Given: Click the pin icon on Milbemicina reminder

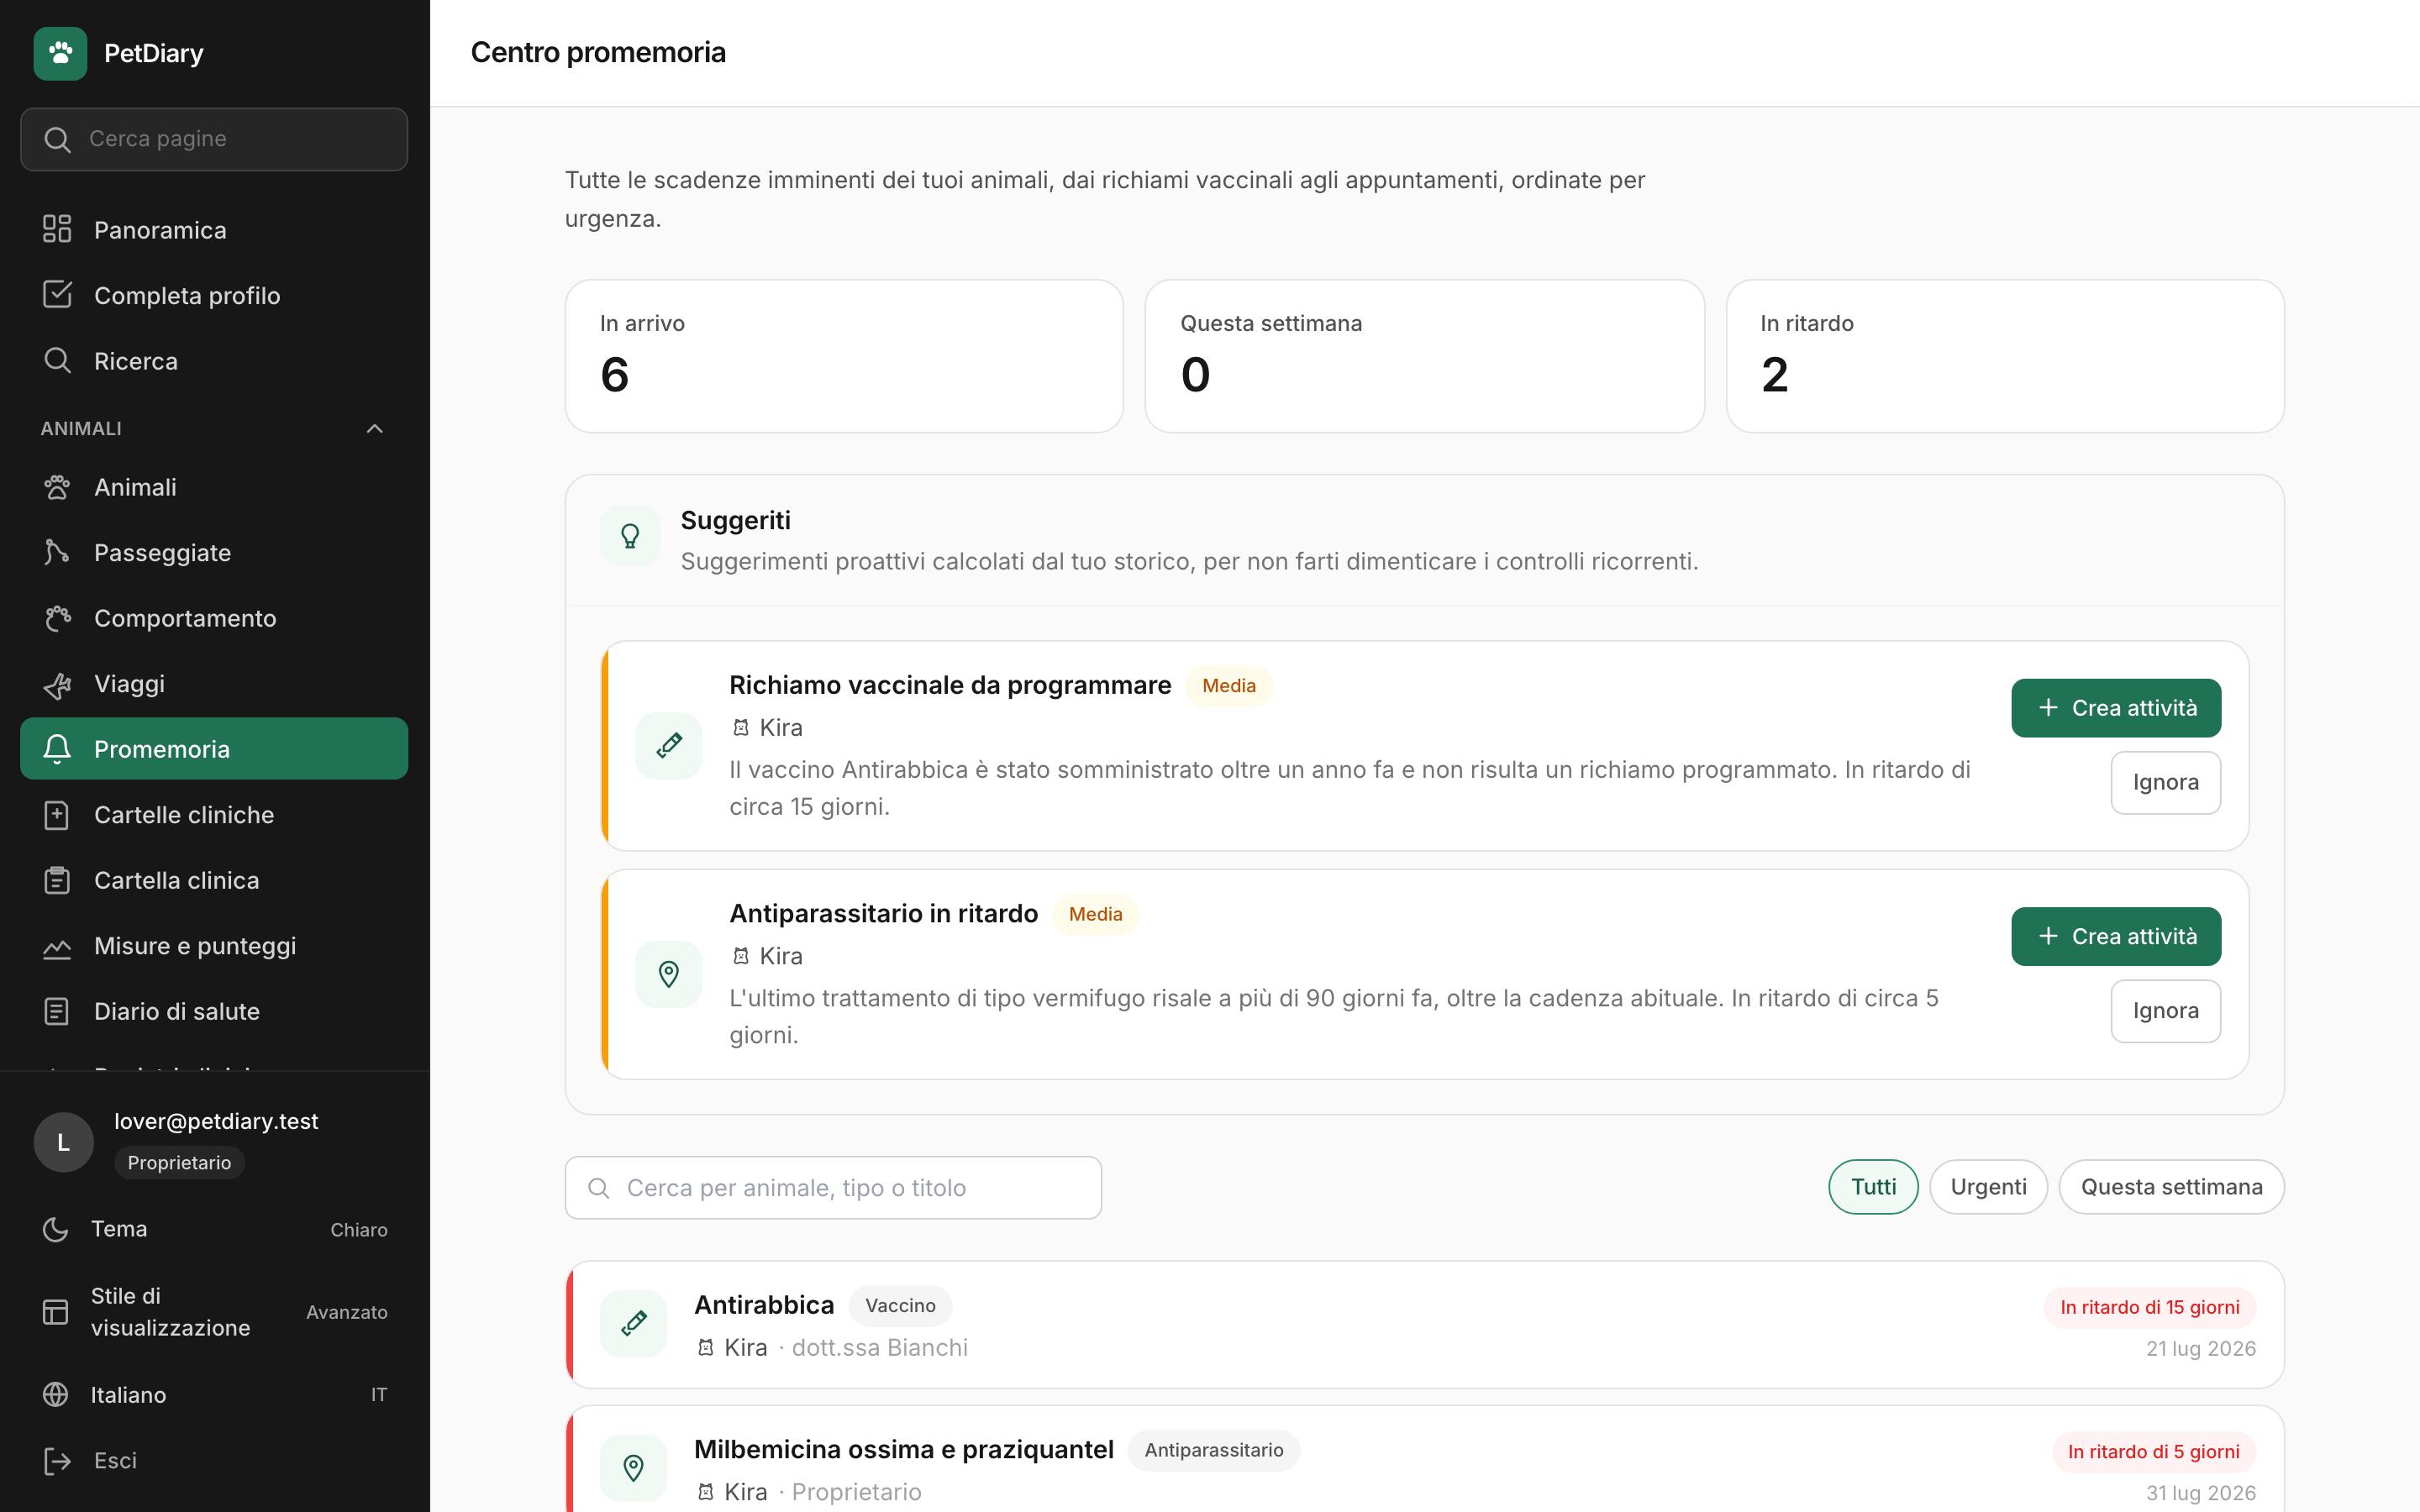Looking at the screenshot, I should pyautogui.click(x=633, y=1468).
